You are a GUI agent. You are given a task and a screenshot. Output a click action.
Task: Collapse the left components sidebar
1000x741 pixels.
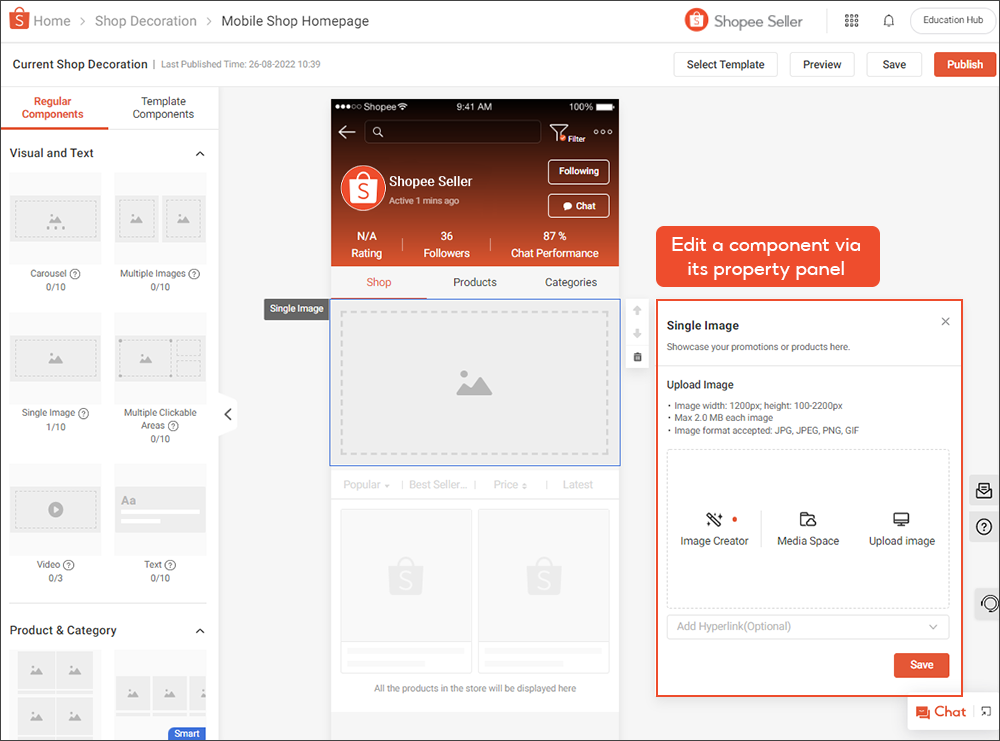point(228,414)
